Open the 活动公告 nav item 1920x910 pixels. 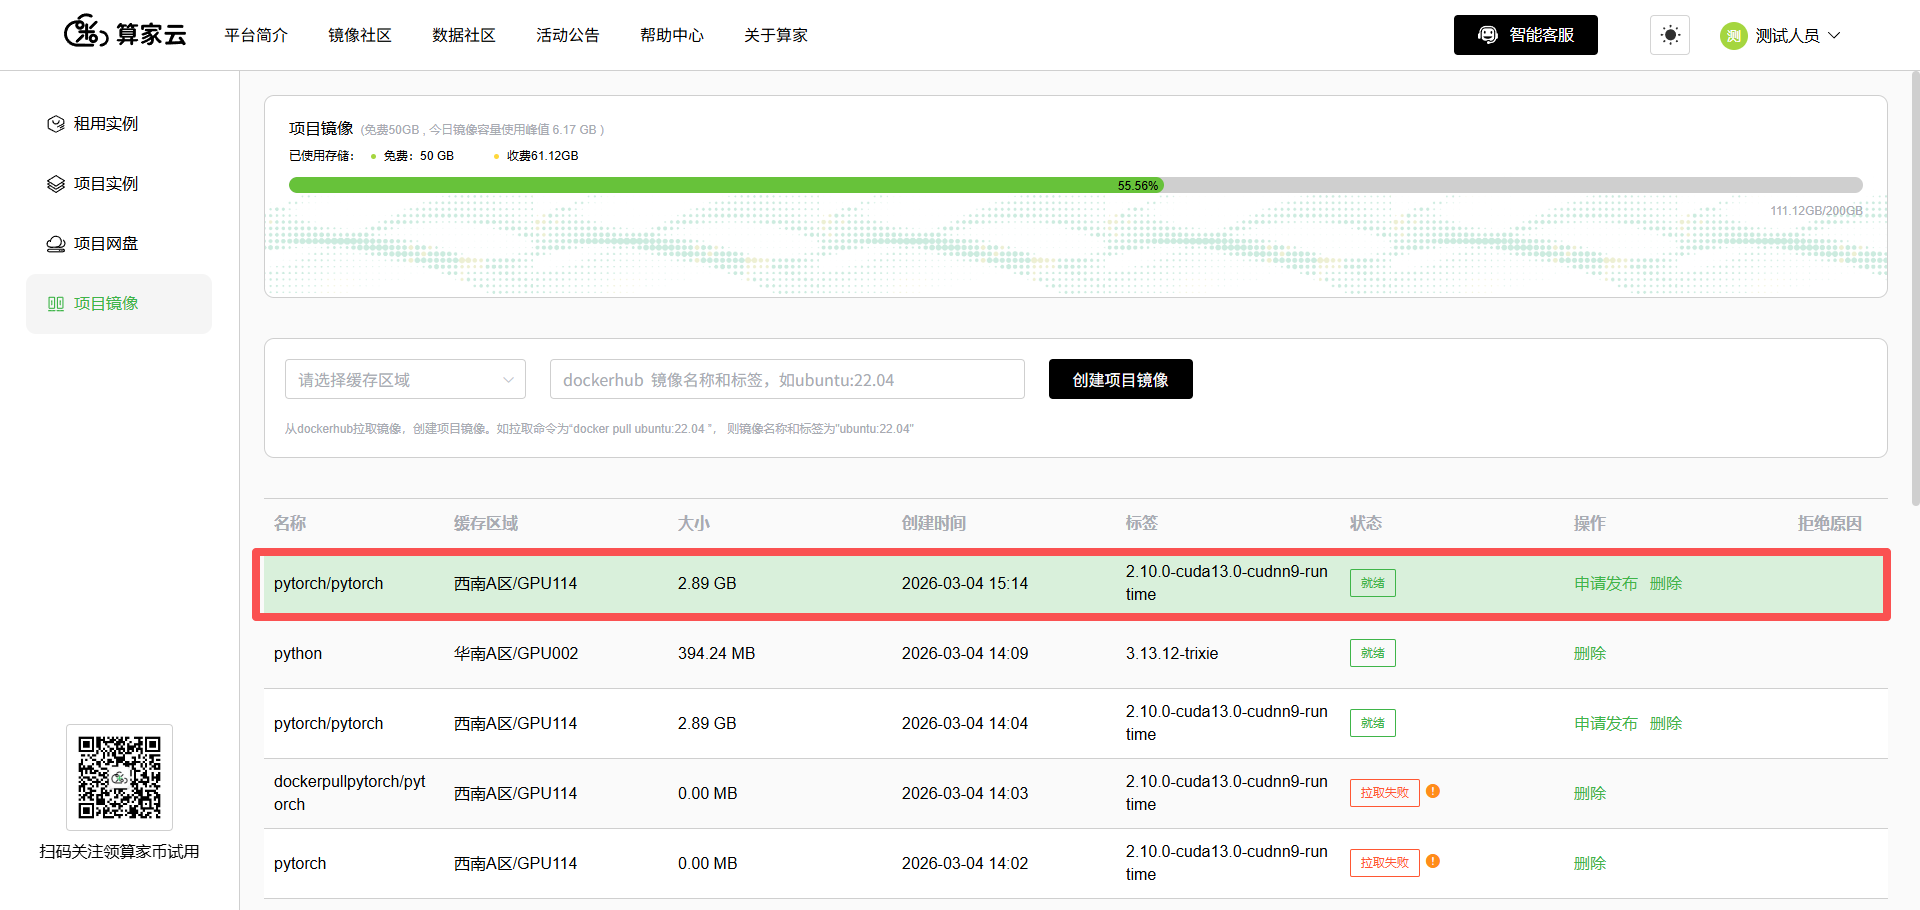[x=568, y=35]
